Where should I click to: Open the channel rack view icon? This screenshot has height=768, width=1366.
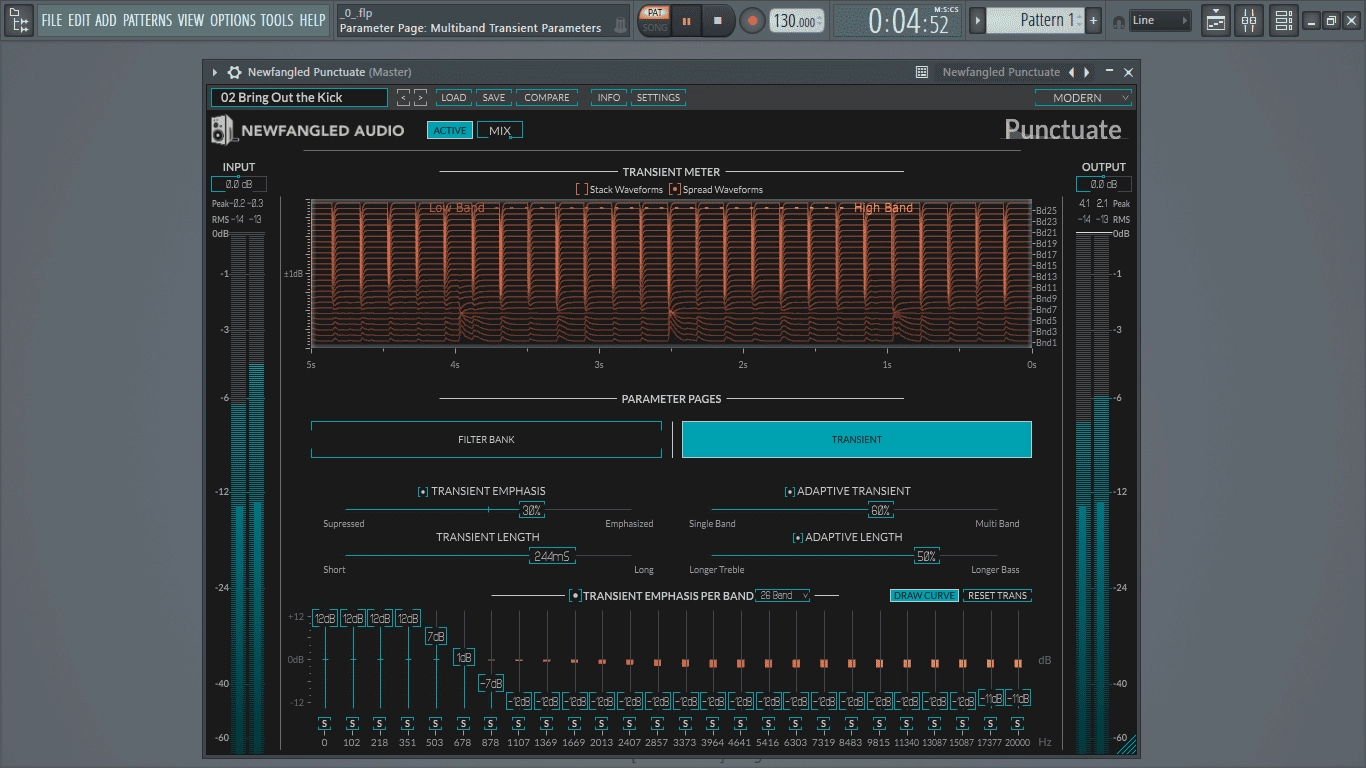(x=1284, y=20)
